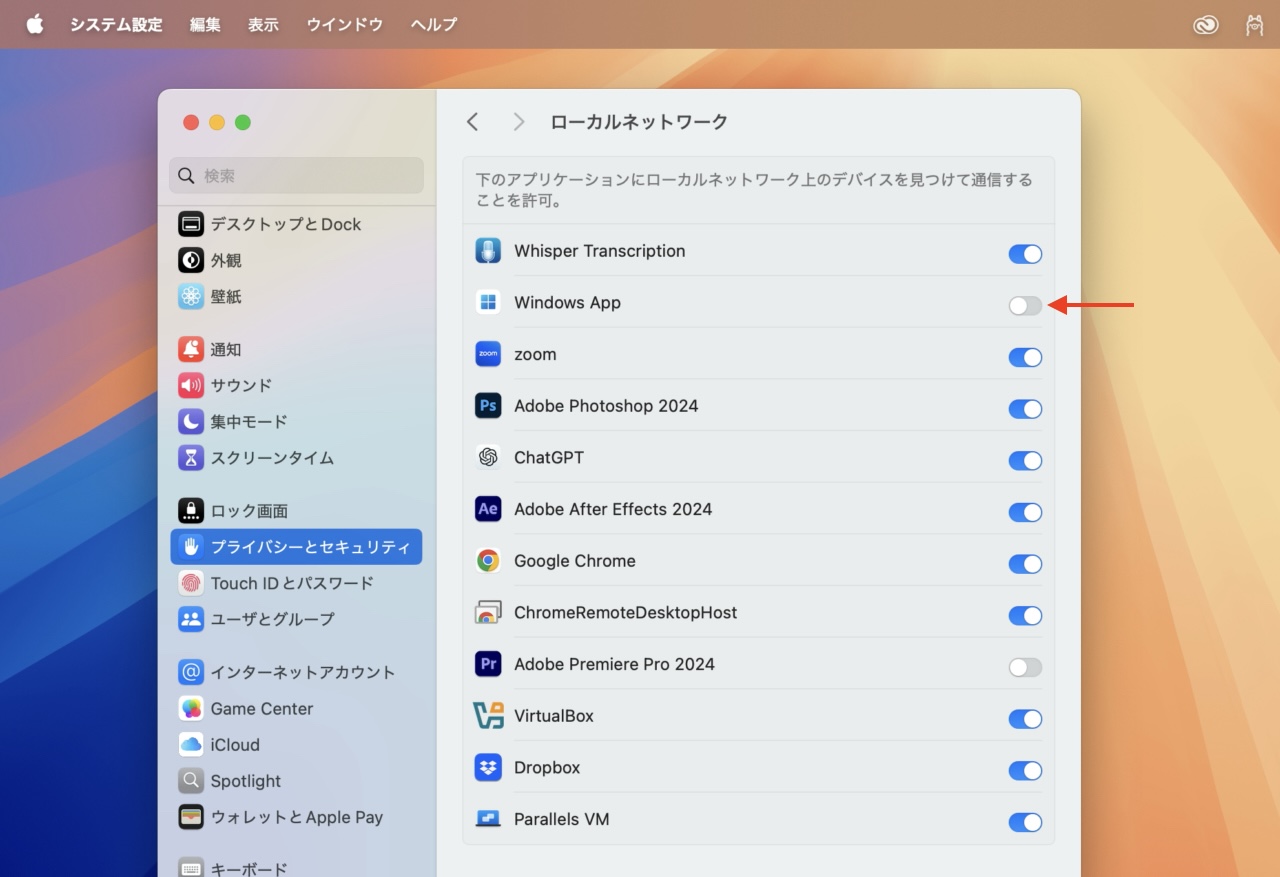Open ロック画面 settings
The image size is (1280, 877).
[296, 510]
